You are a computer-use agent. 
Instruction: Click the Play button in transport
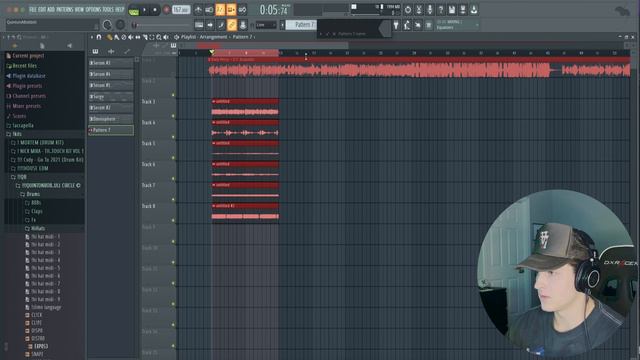(144, 10)
